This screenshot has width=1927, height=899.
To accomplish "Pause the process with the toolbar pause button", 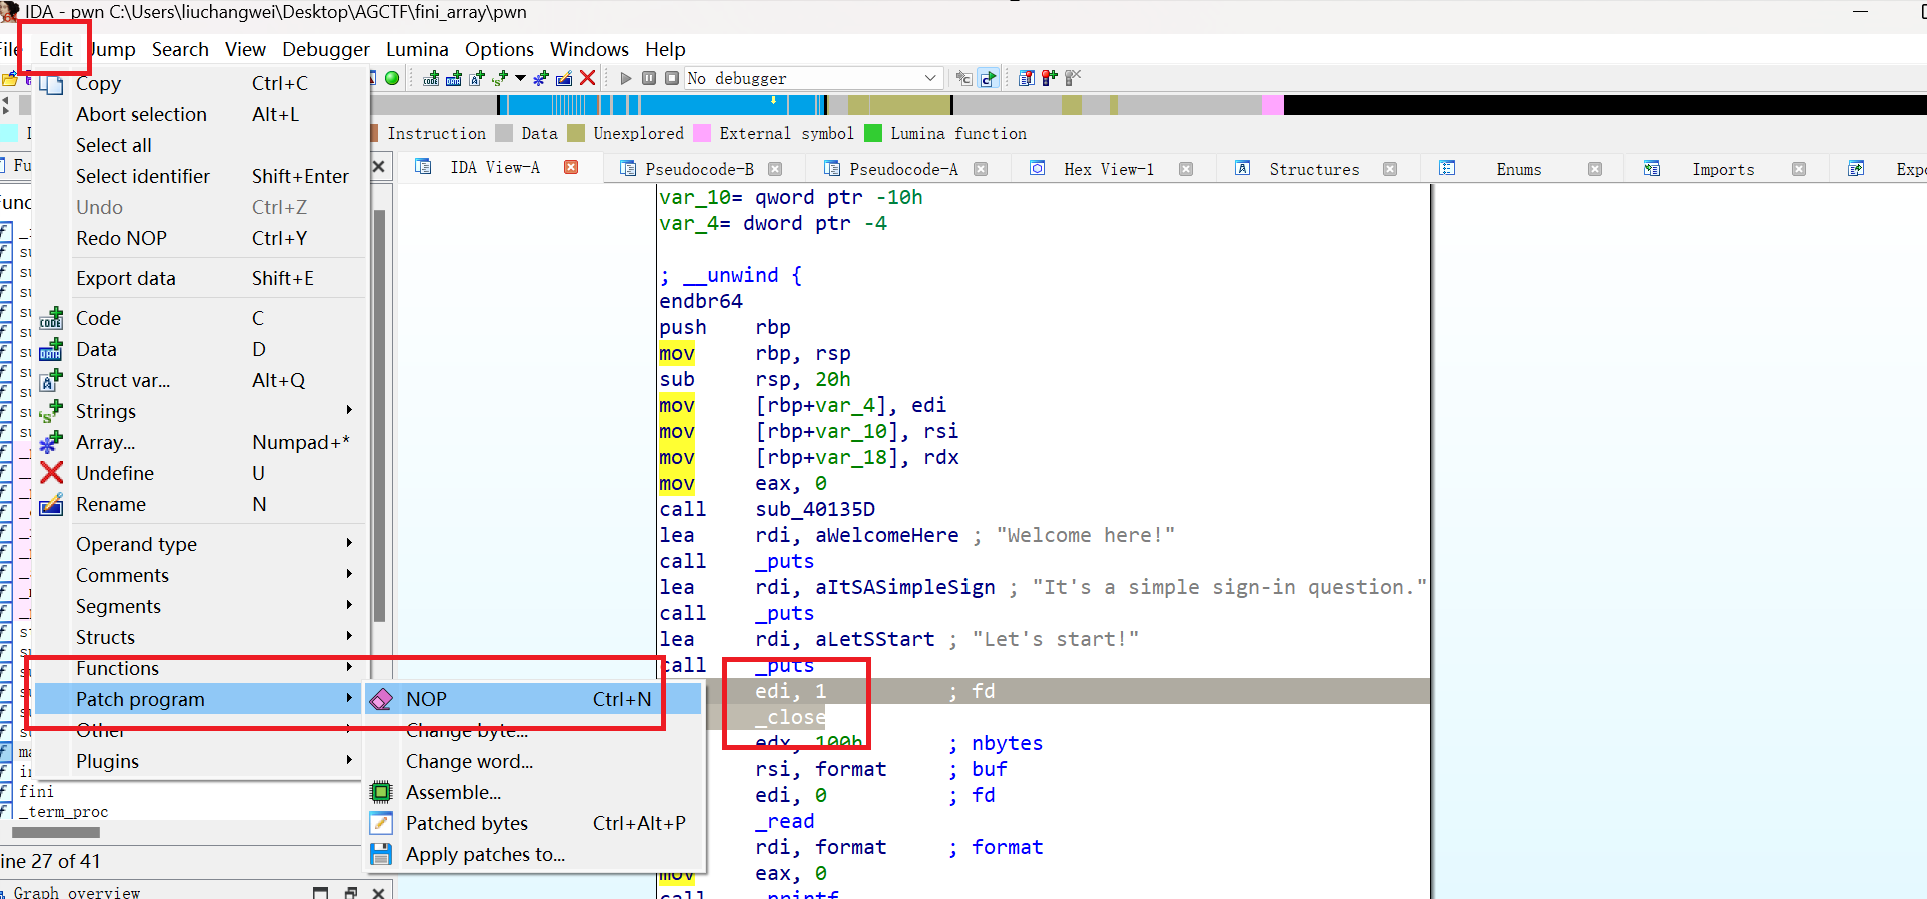I will pos(649,78).
